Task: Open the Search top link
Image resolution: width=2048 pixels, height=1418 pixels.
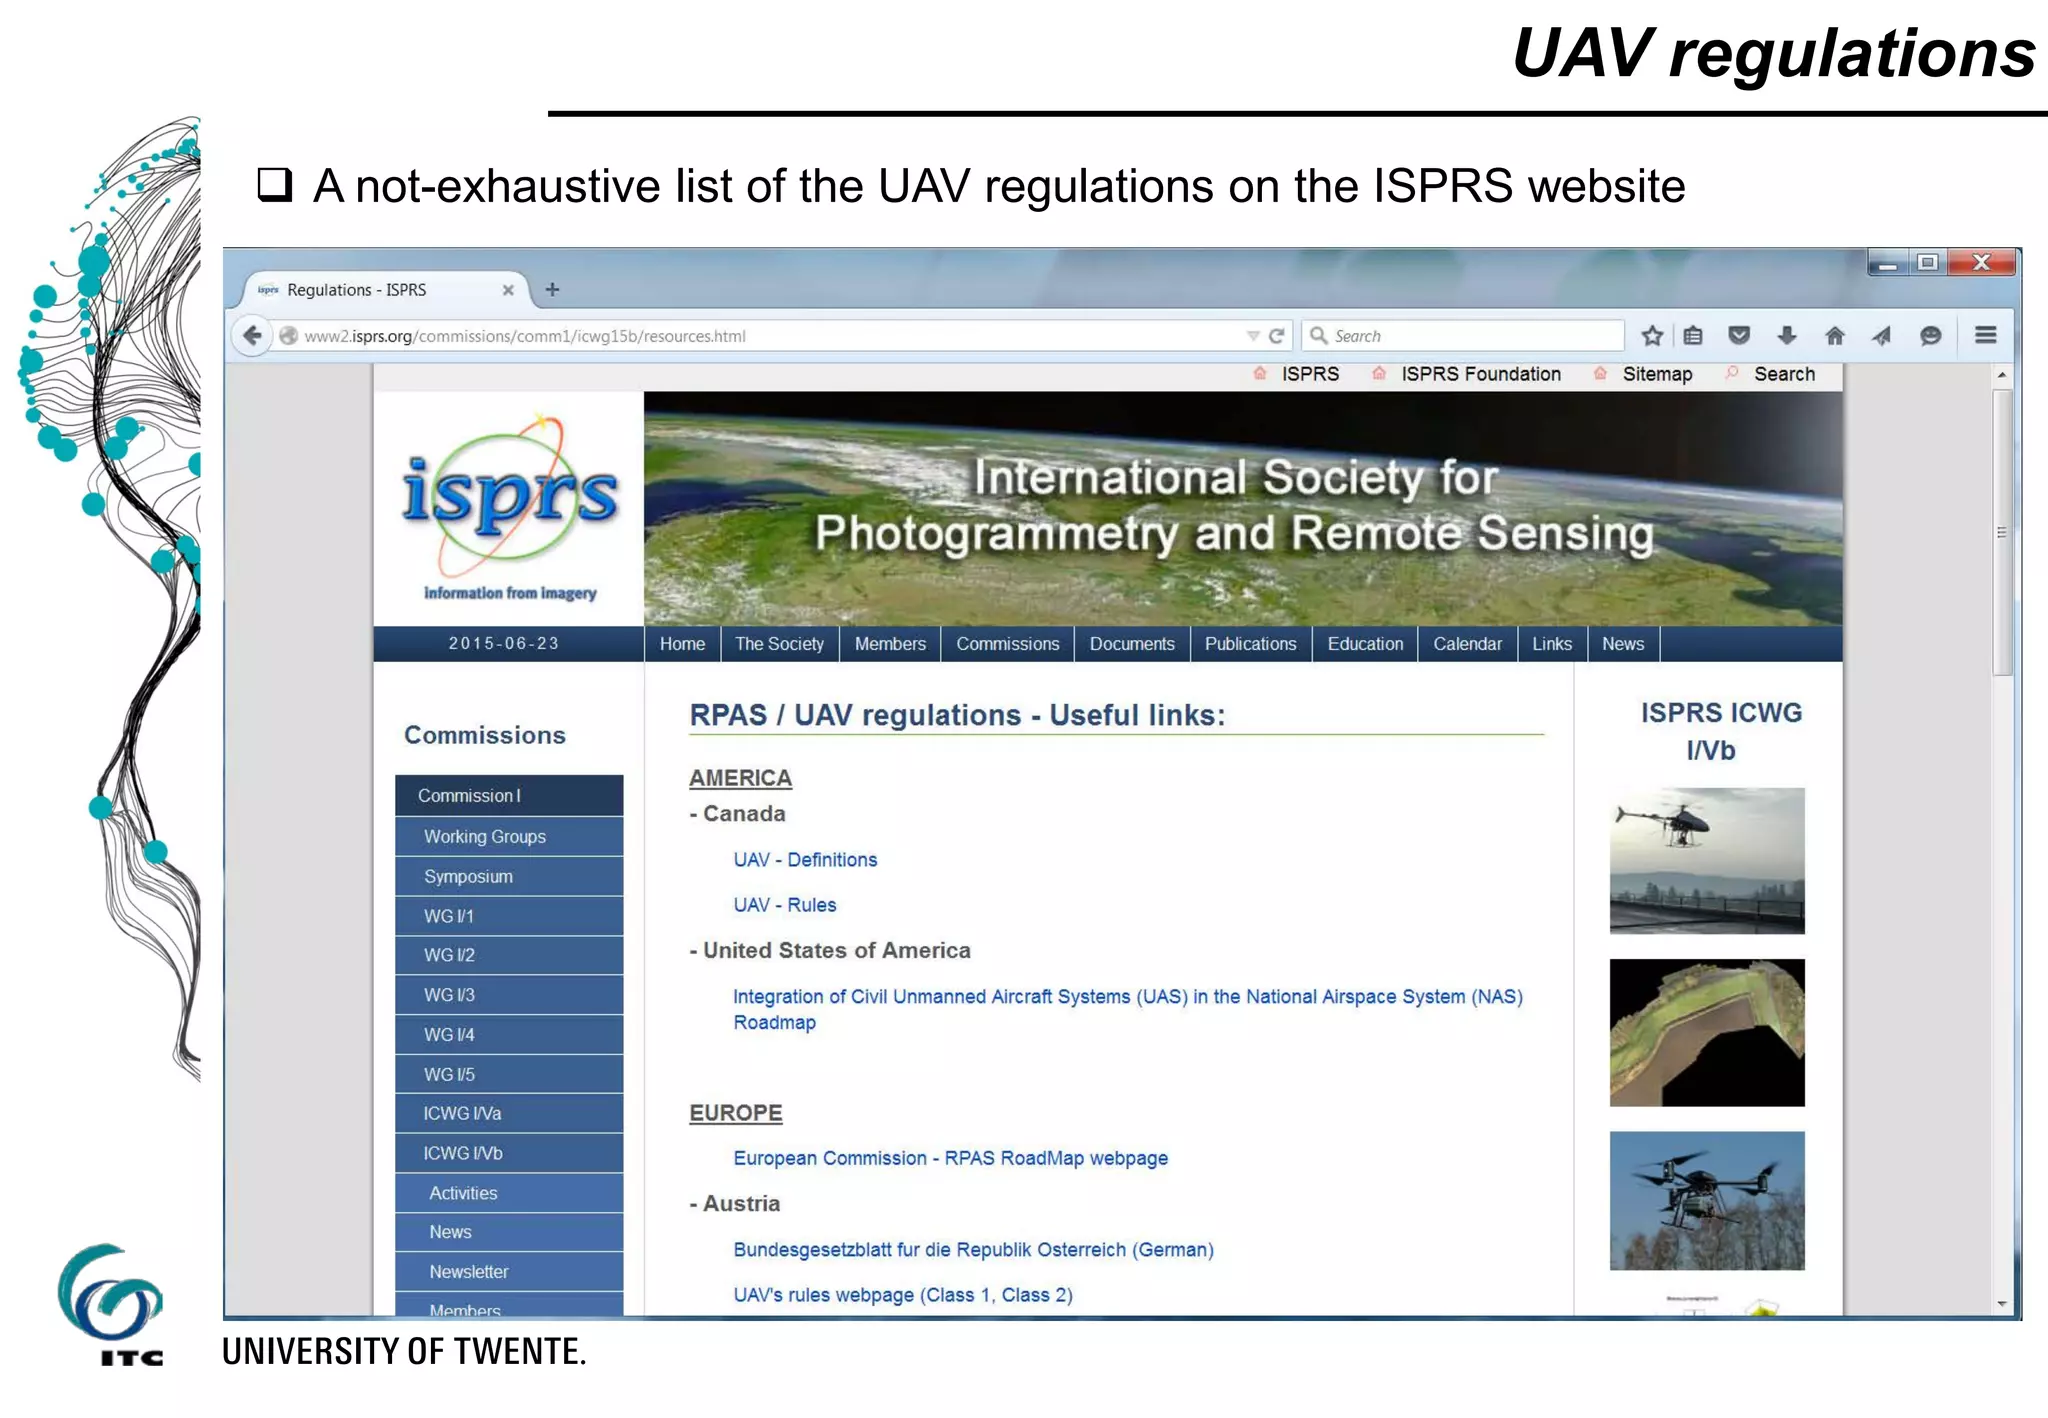Action: coord(1784,374)
